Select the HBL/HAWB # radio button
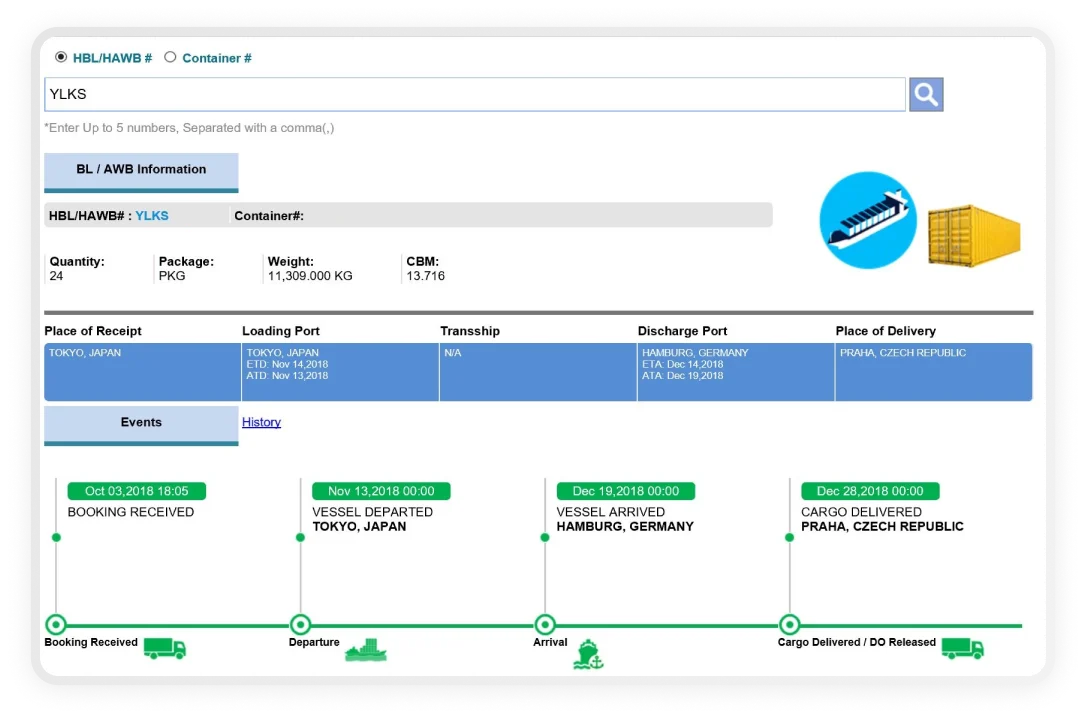 tap(61, 57)
